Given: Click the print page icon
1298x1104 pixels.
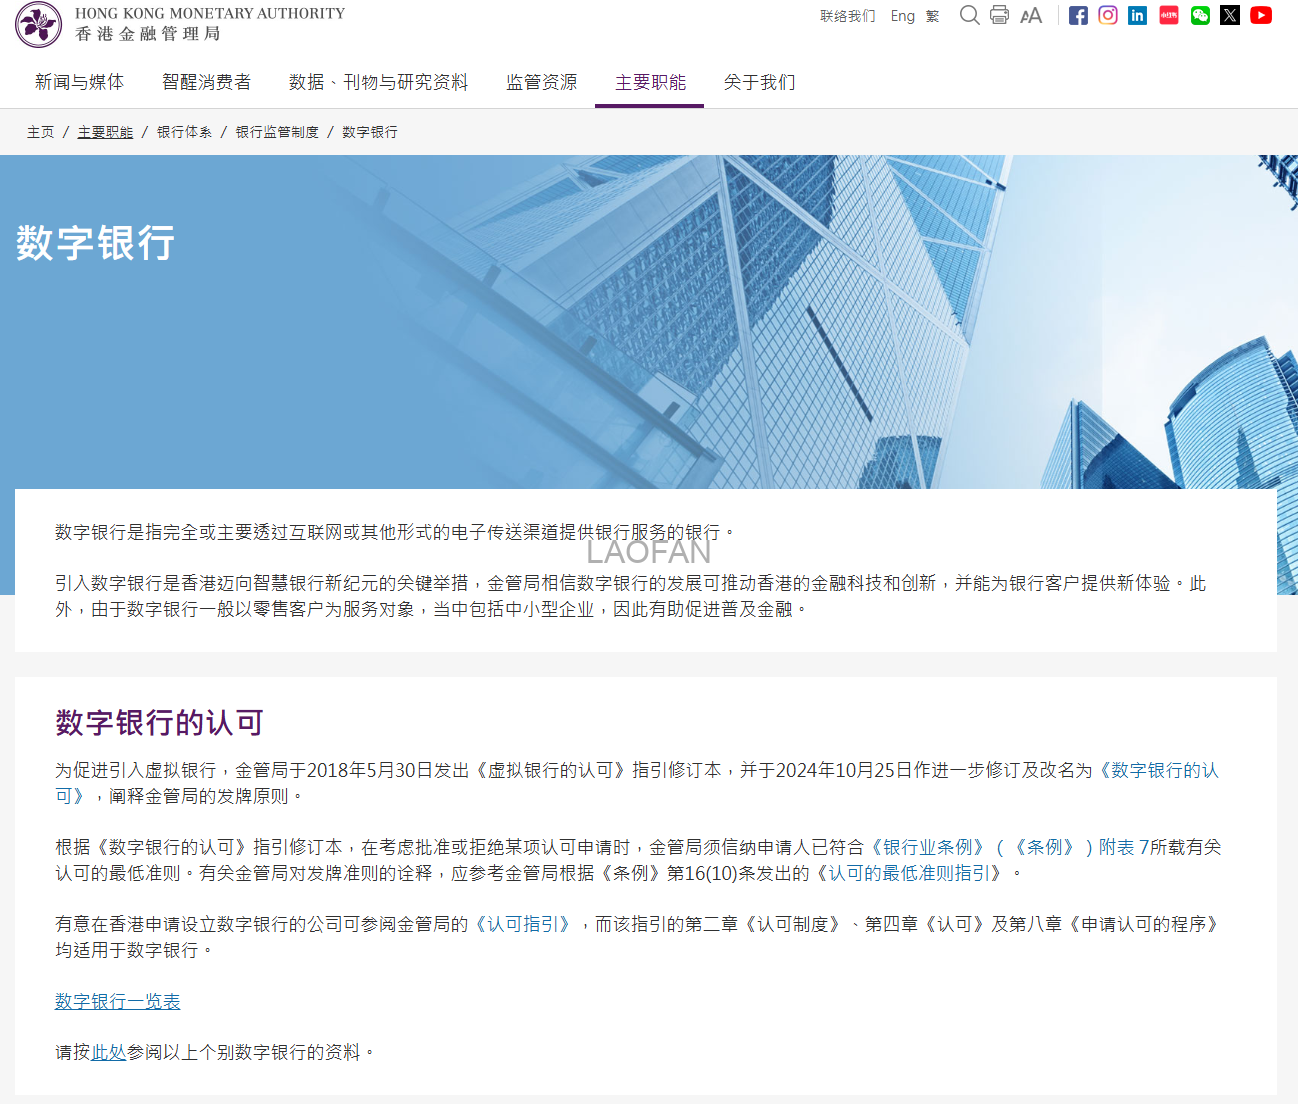Looking at the screenshot, I should [x=999, y=15].
